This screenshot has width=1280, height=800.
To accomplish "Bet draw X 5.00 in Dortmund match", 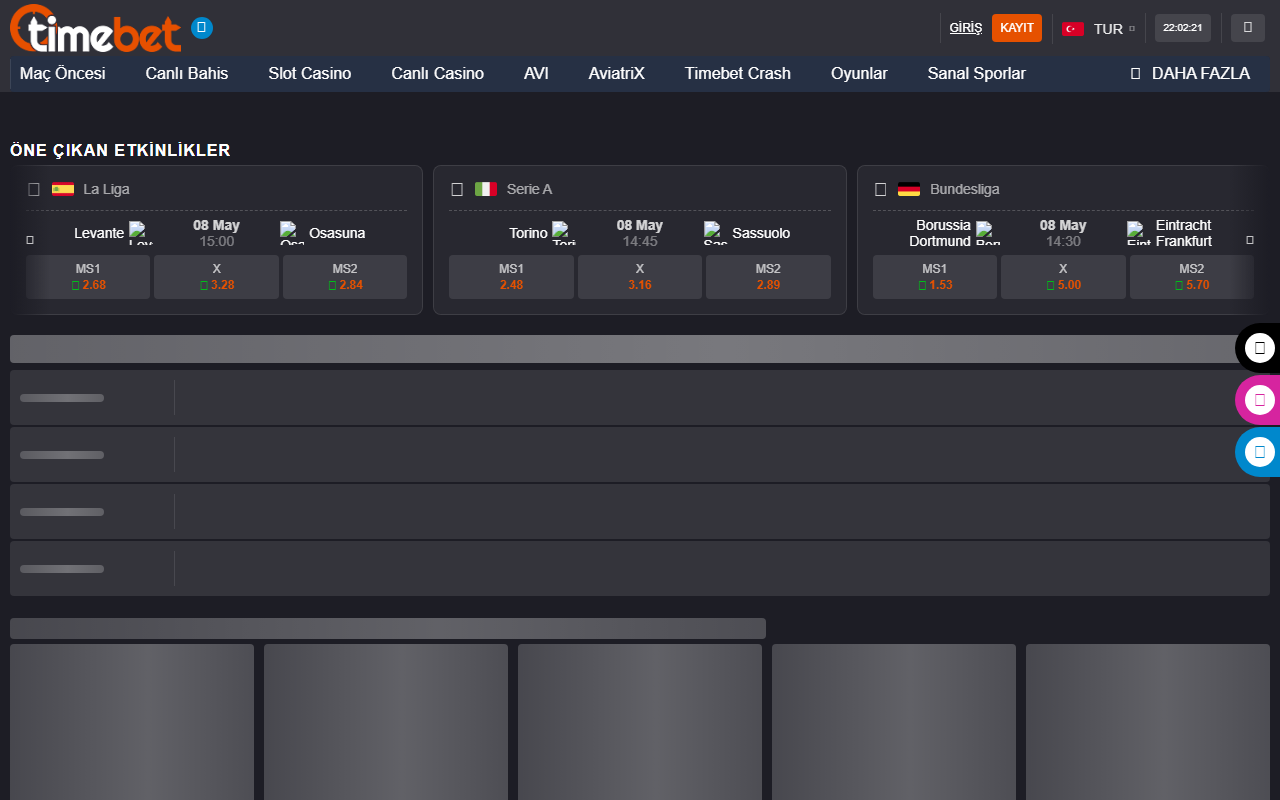I will tap(1063, 277).
